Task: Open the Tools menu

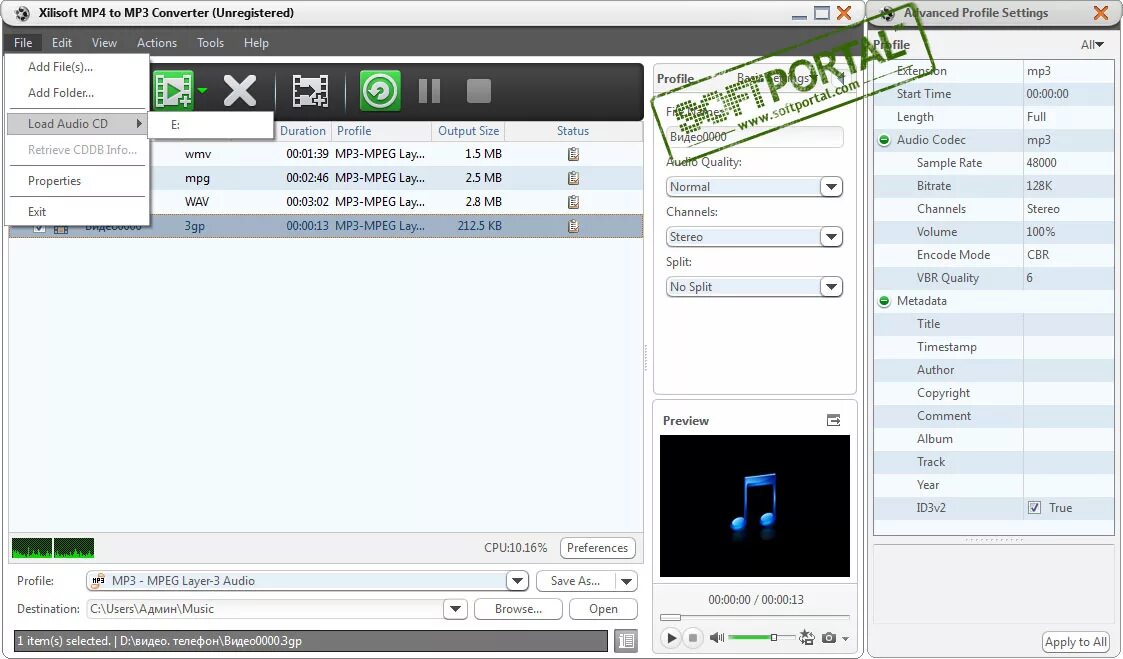Action: tap(211, 43)
